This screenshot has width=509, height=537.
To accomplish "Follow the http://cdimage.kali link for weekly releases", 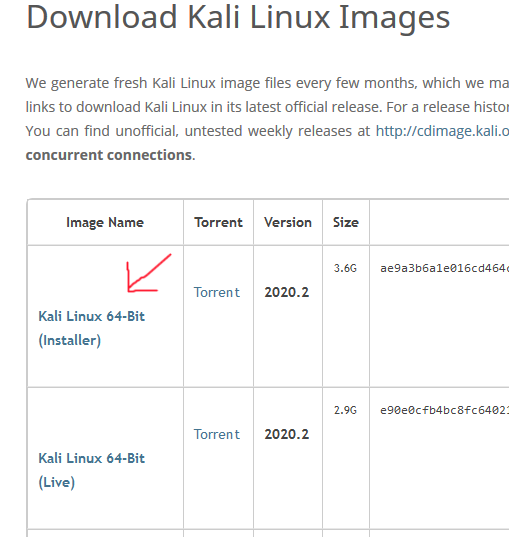I will pyautogui.click(x=442, y=131).
